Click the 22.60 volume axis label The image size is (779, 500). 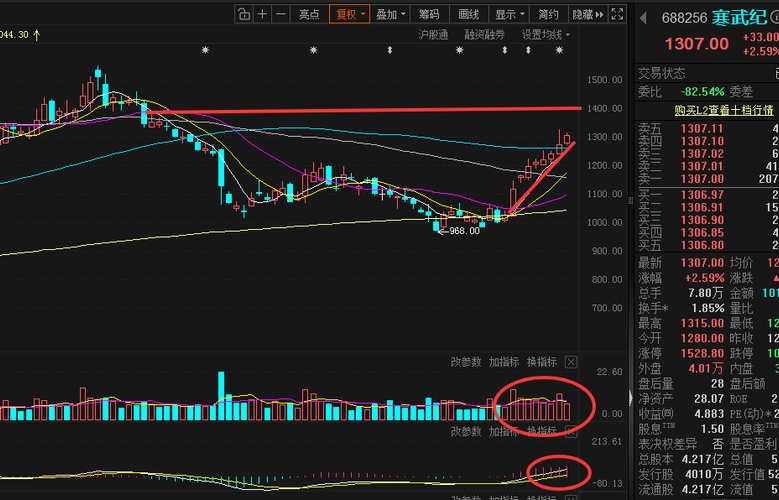[609, 372]
